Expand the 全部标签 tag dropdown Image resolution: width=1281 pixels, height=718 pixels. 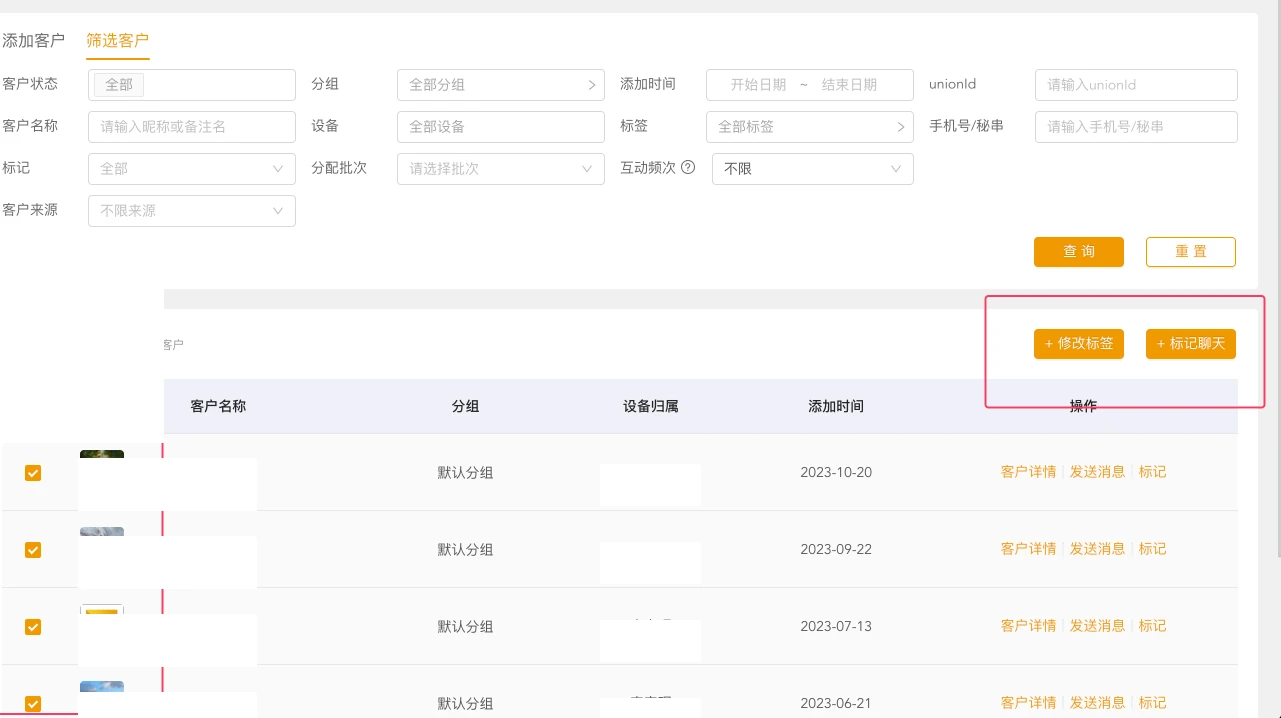(810, 127)
